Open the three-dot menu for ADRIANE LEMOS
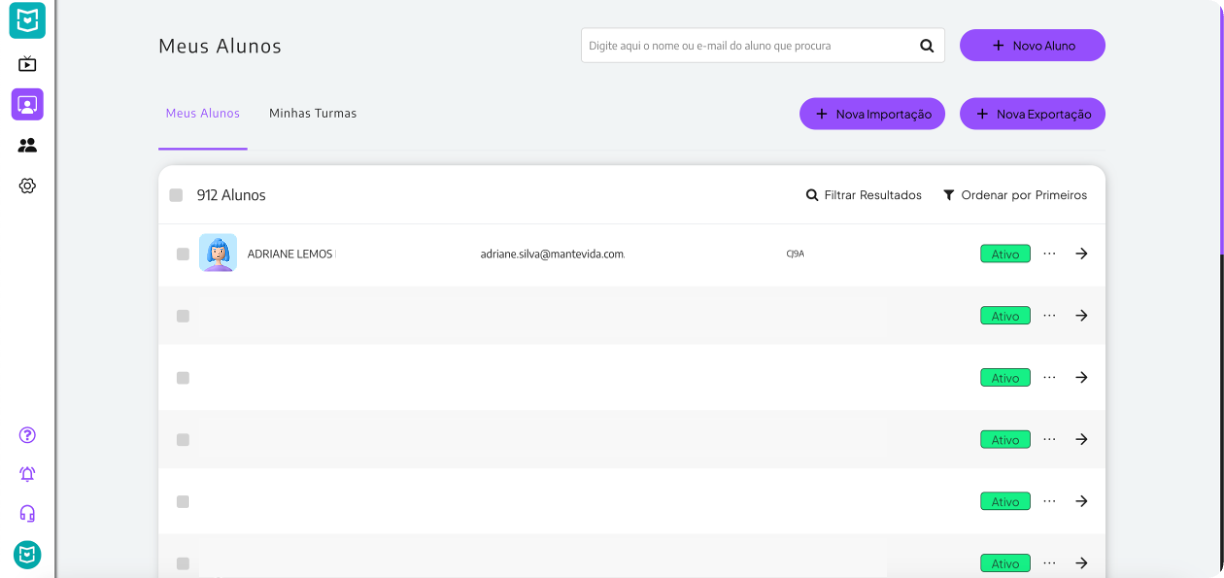Screen dimensions: 1224x578 tap(1049, 254)
